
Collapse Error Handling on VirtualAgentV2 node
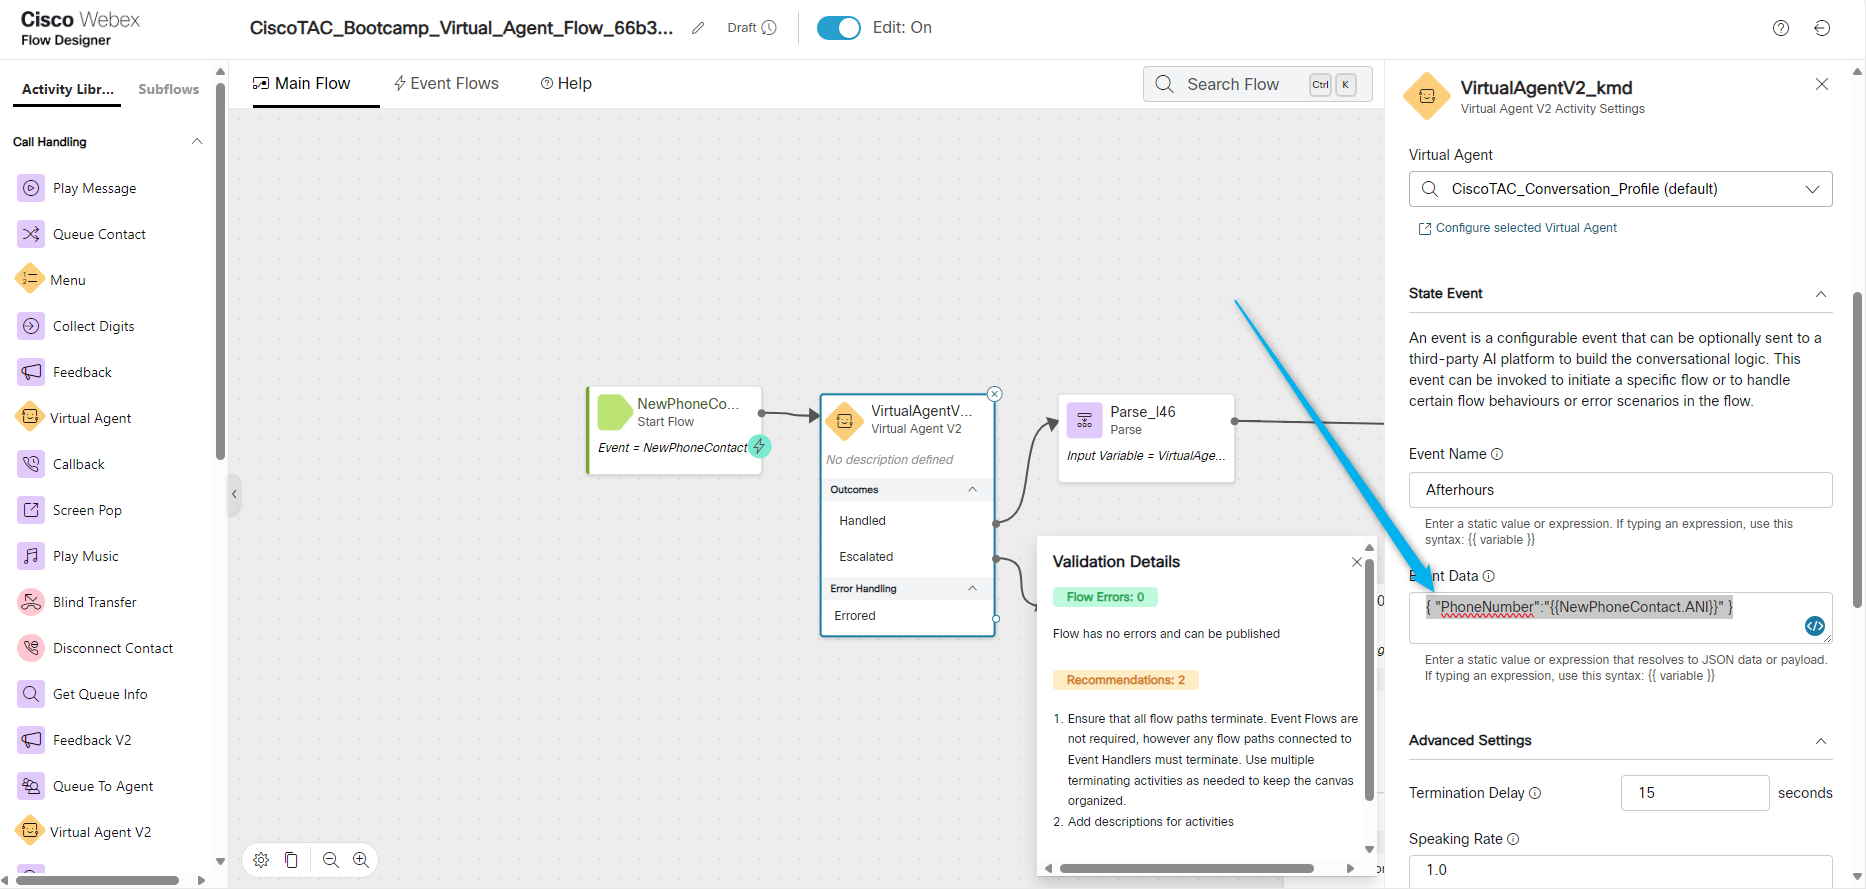pos(972,589)
